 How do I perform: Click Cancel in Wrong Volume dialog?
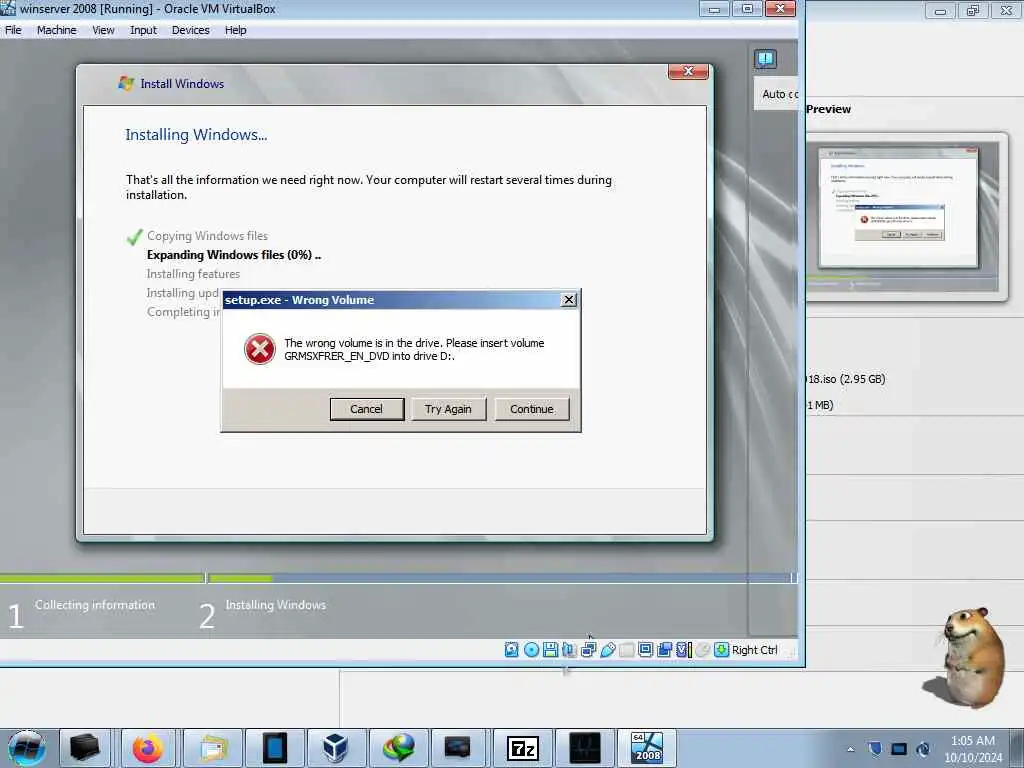366,409
